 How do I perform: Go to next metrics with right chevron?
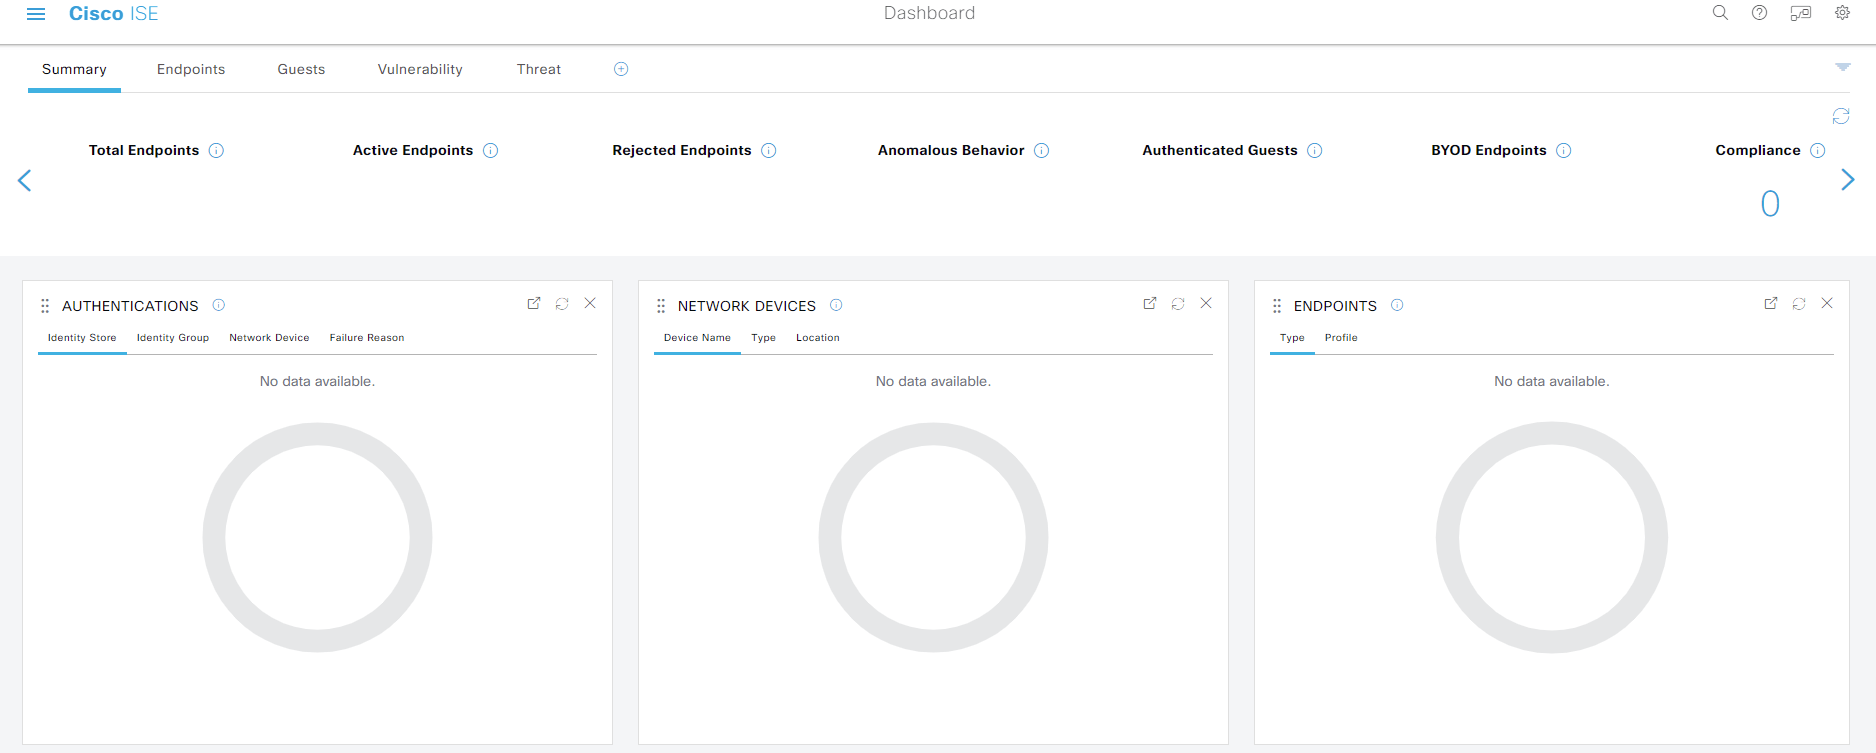1848,180
